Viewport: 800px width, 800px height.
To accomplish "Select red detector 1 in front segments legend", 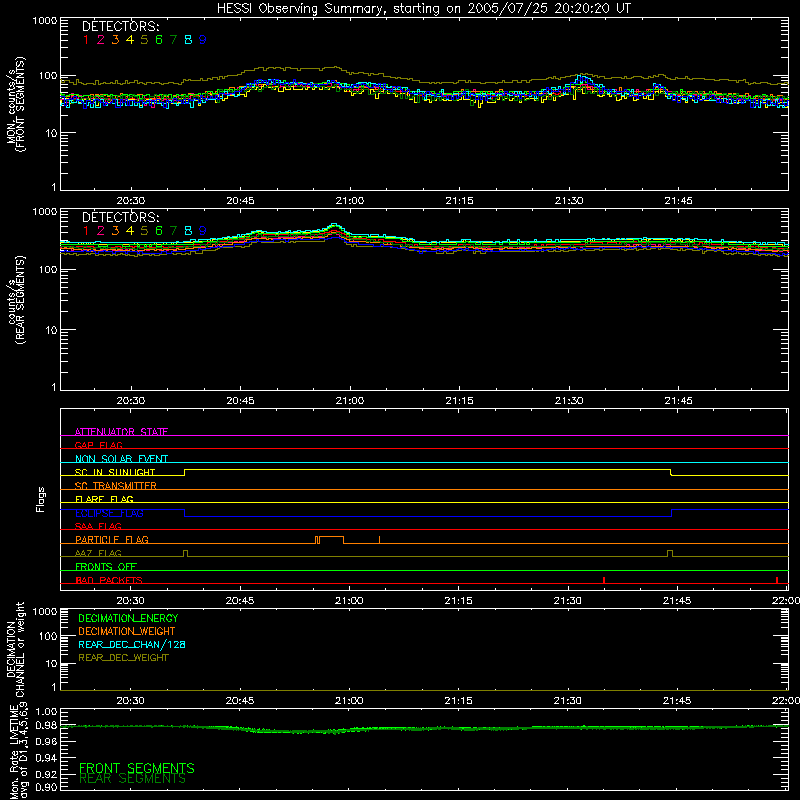I will point(86,40).
